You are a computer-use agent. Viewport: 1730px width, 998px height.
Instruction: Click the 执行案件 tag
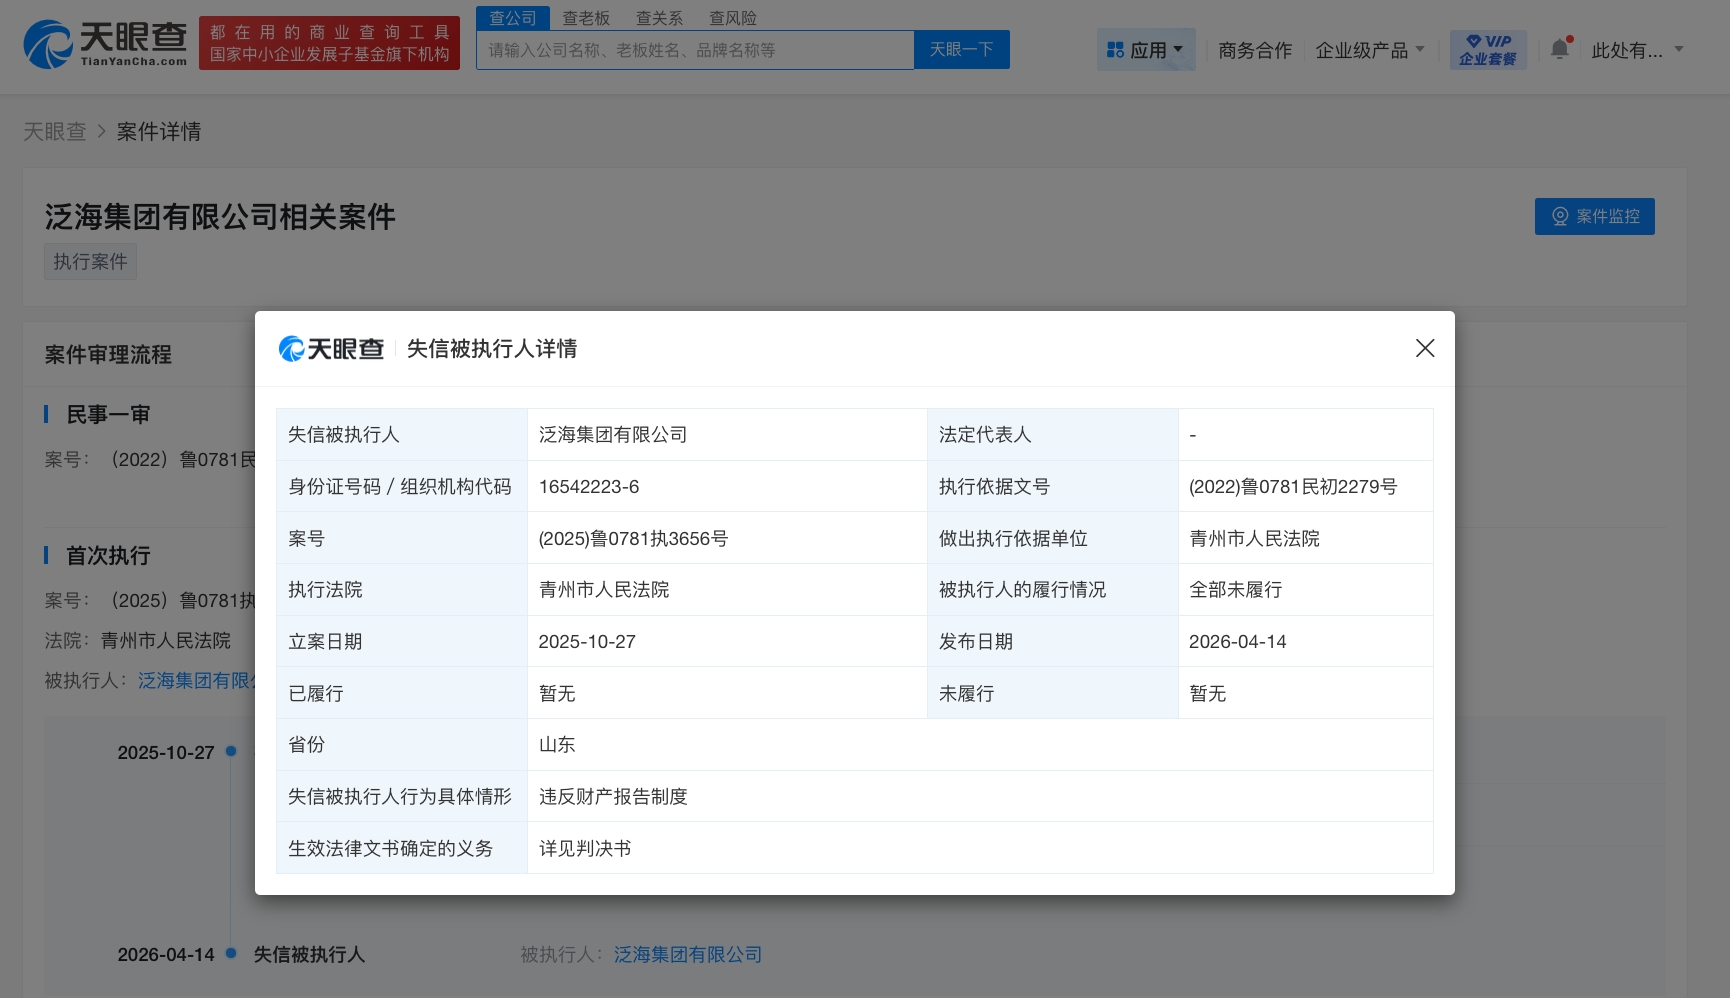90,261
